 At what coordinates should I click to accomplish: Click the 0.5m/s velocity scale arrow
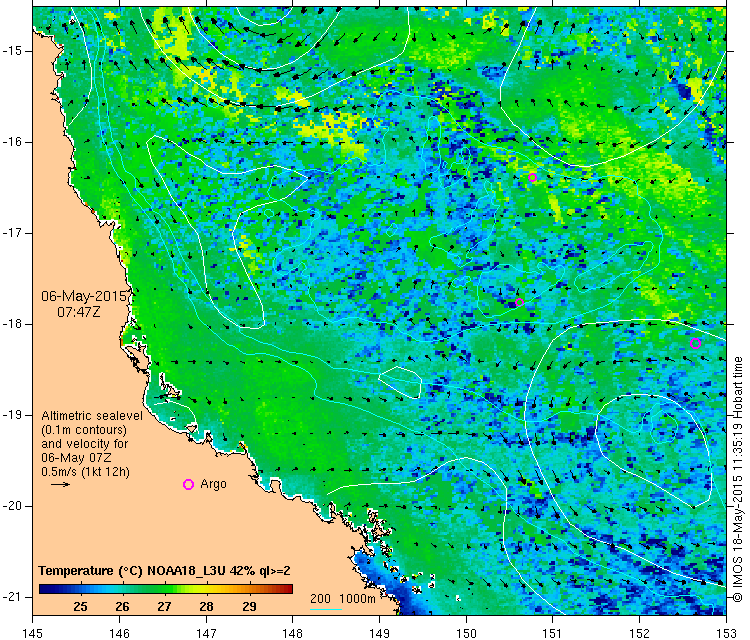[61, 485]
